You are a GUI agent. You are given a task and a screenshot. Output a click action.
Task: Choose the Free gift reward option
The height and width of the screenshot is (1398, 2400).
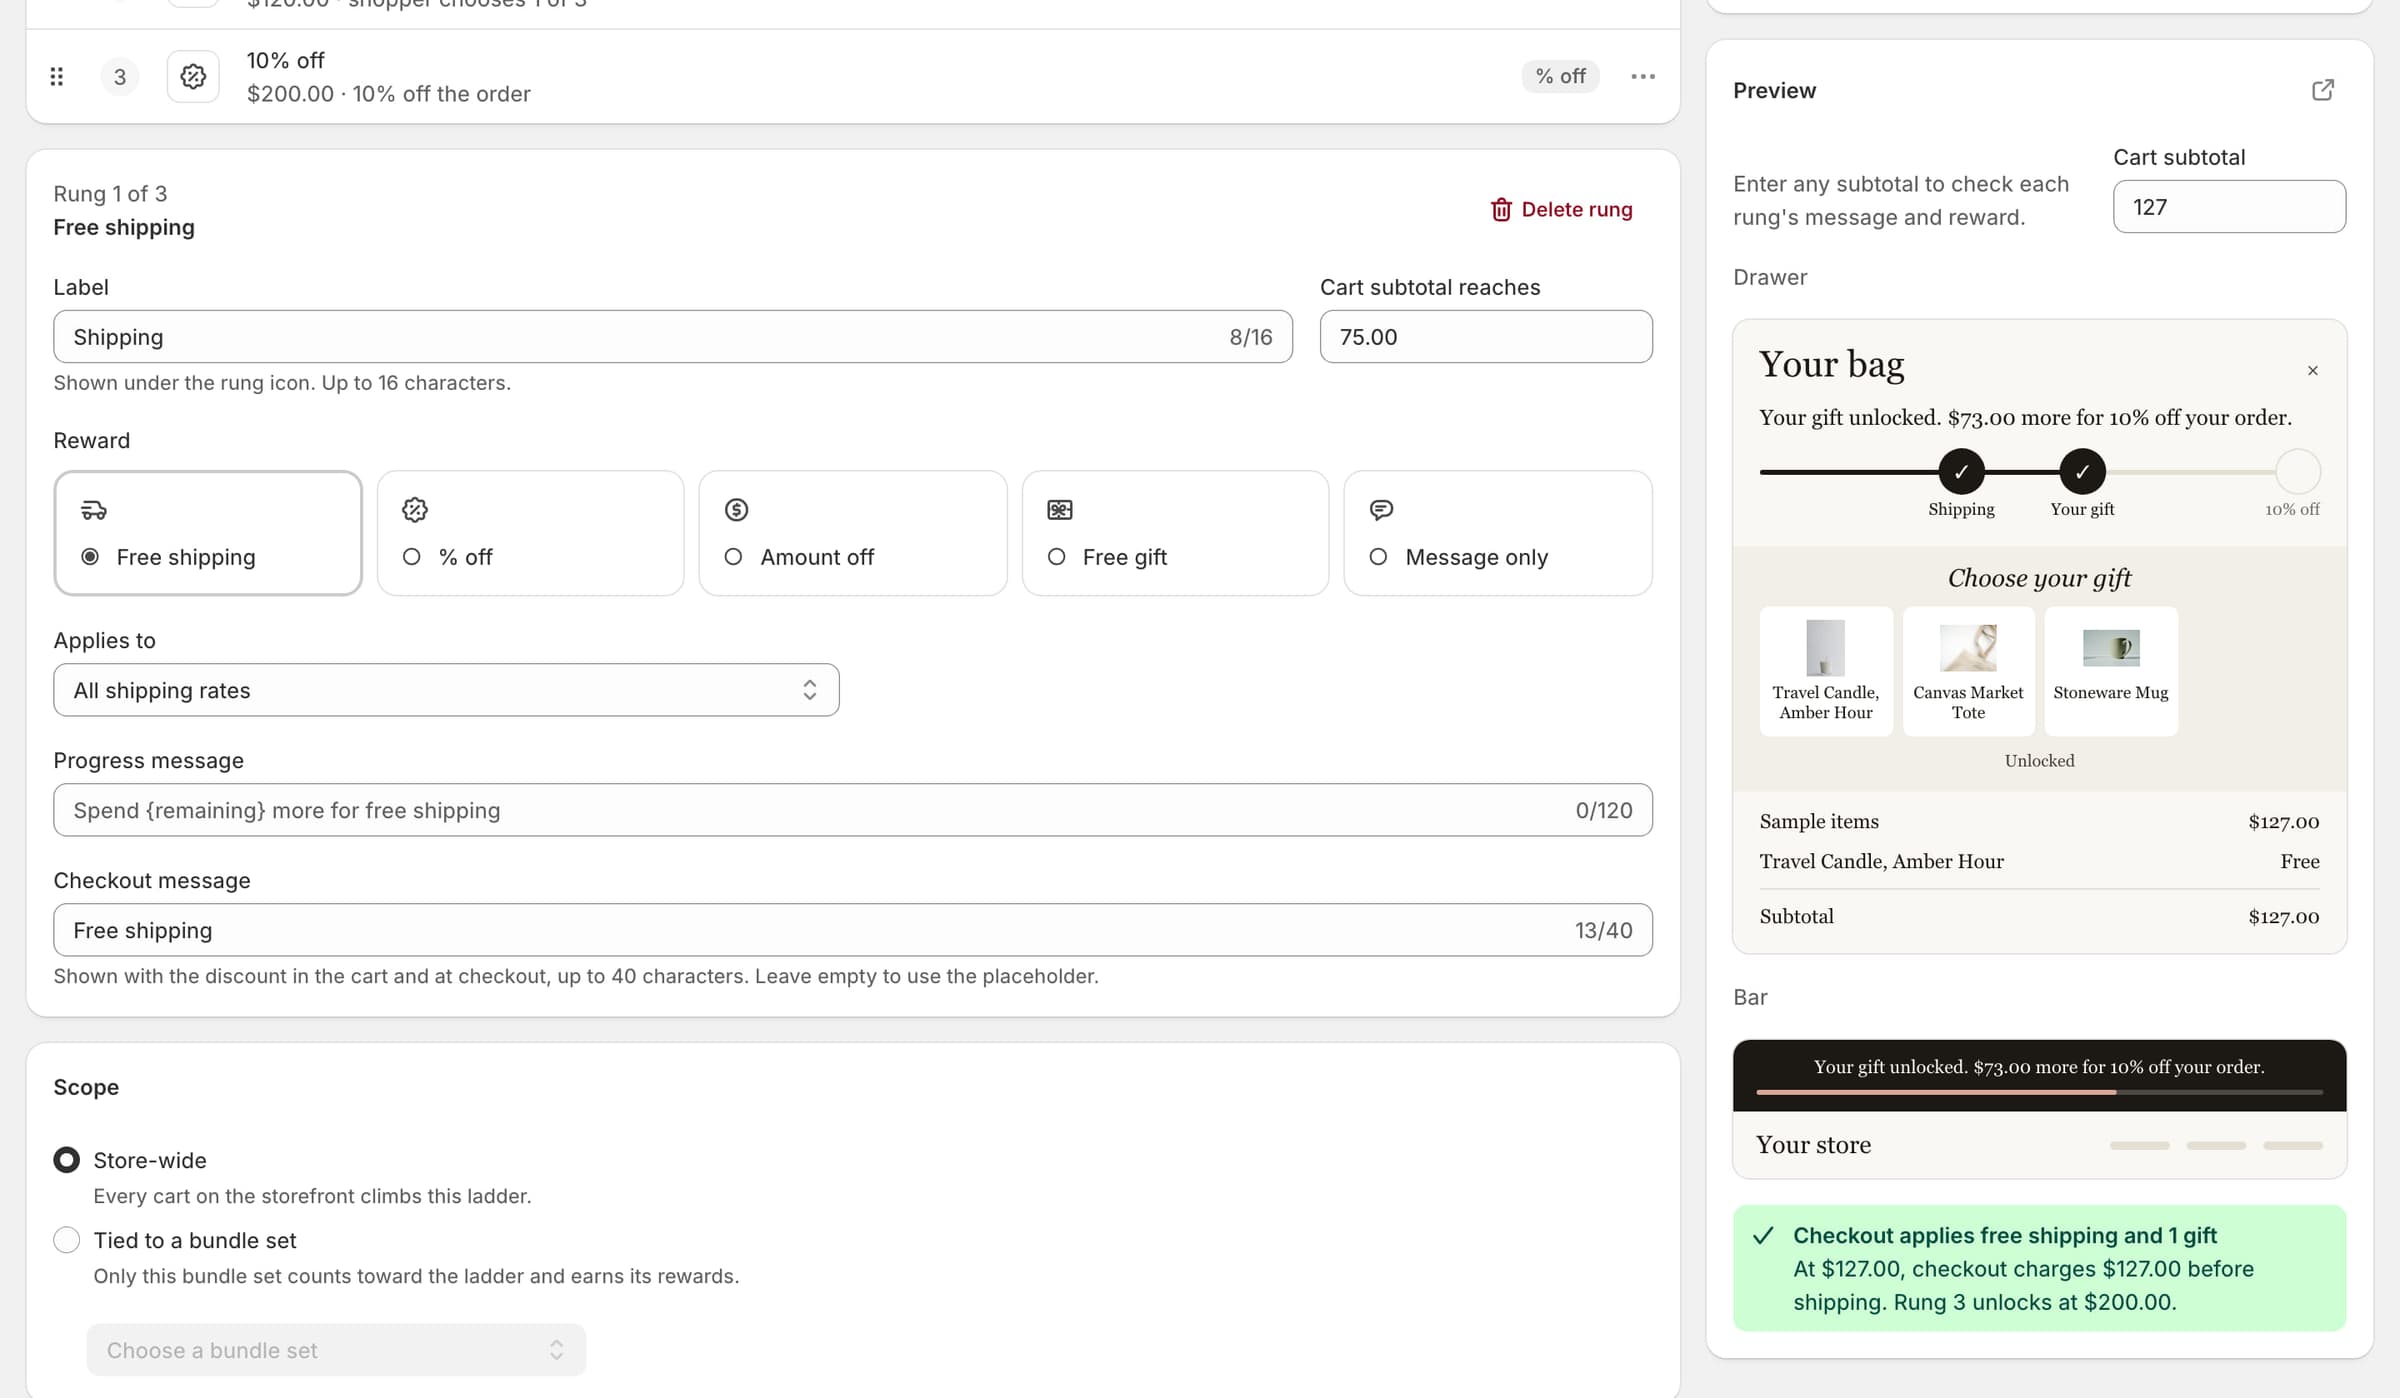pyautogui.click(x=1175, y=533)
